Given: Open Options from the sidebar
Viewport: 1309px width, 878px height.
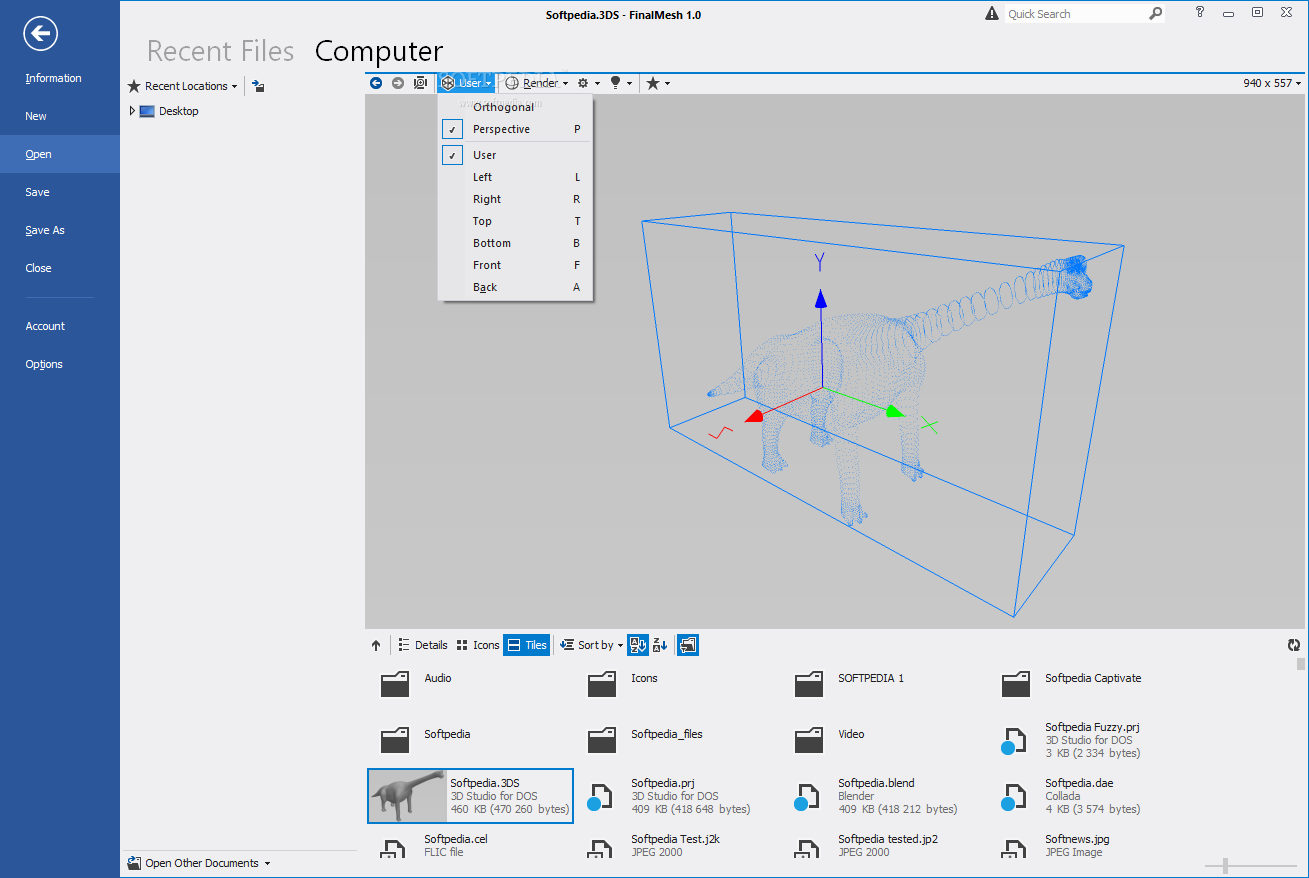Looking at the screenshot, I should click(x=60, y=364).
